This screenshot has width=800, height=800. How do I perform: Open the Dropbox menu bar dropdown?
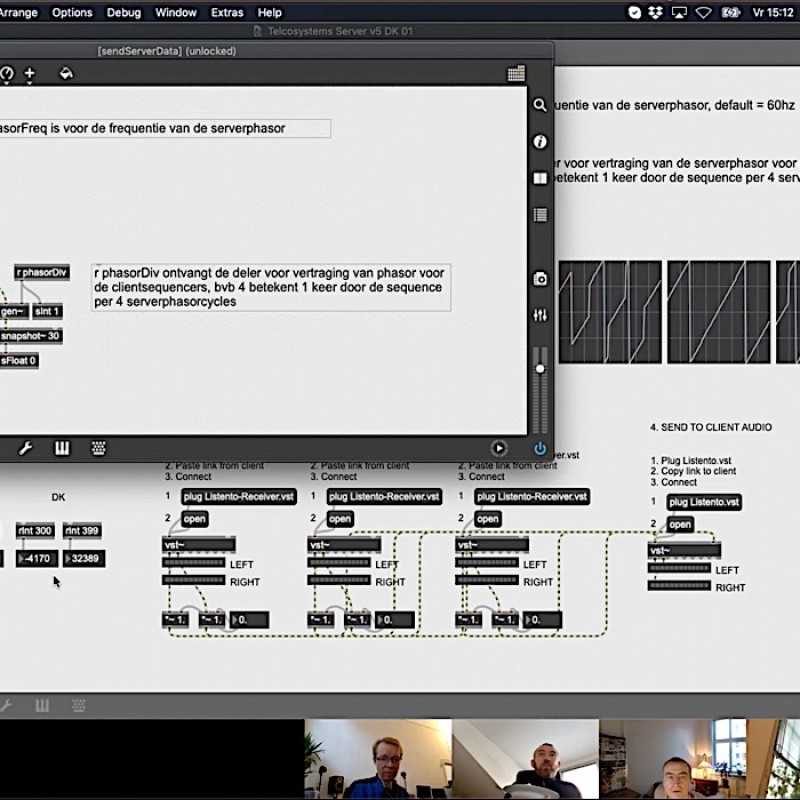656,13
